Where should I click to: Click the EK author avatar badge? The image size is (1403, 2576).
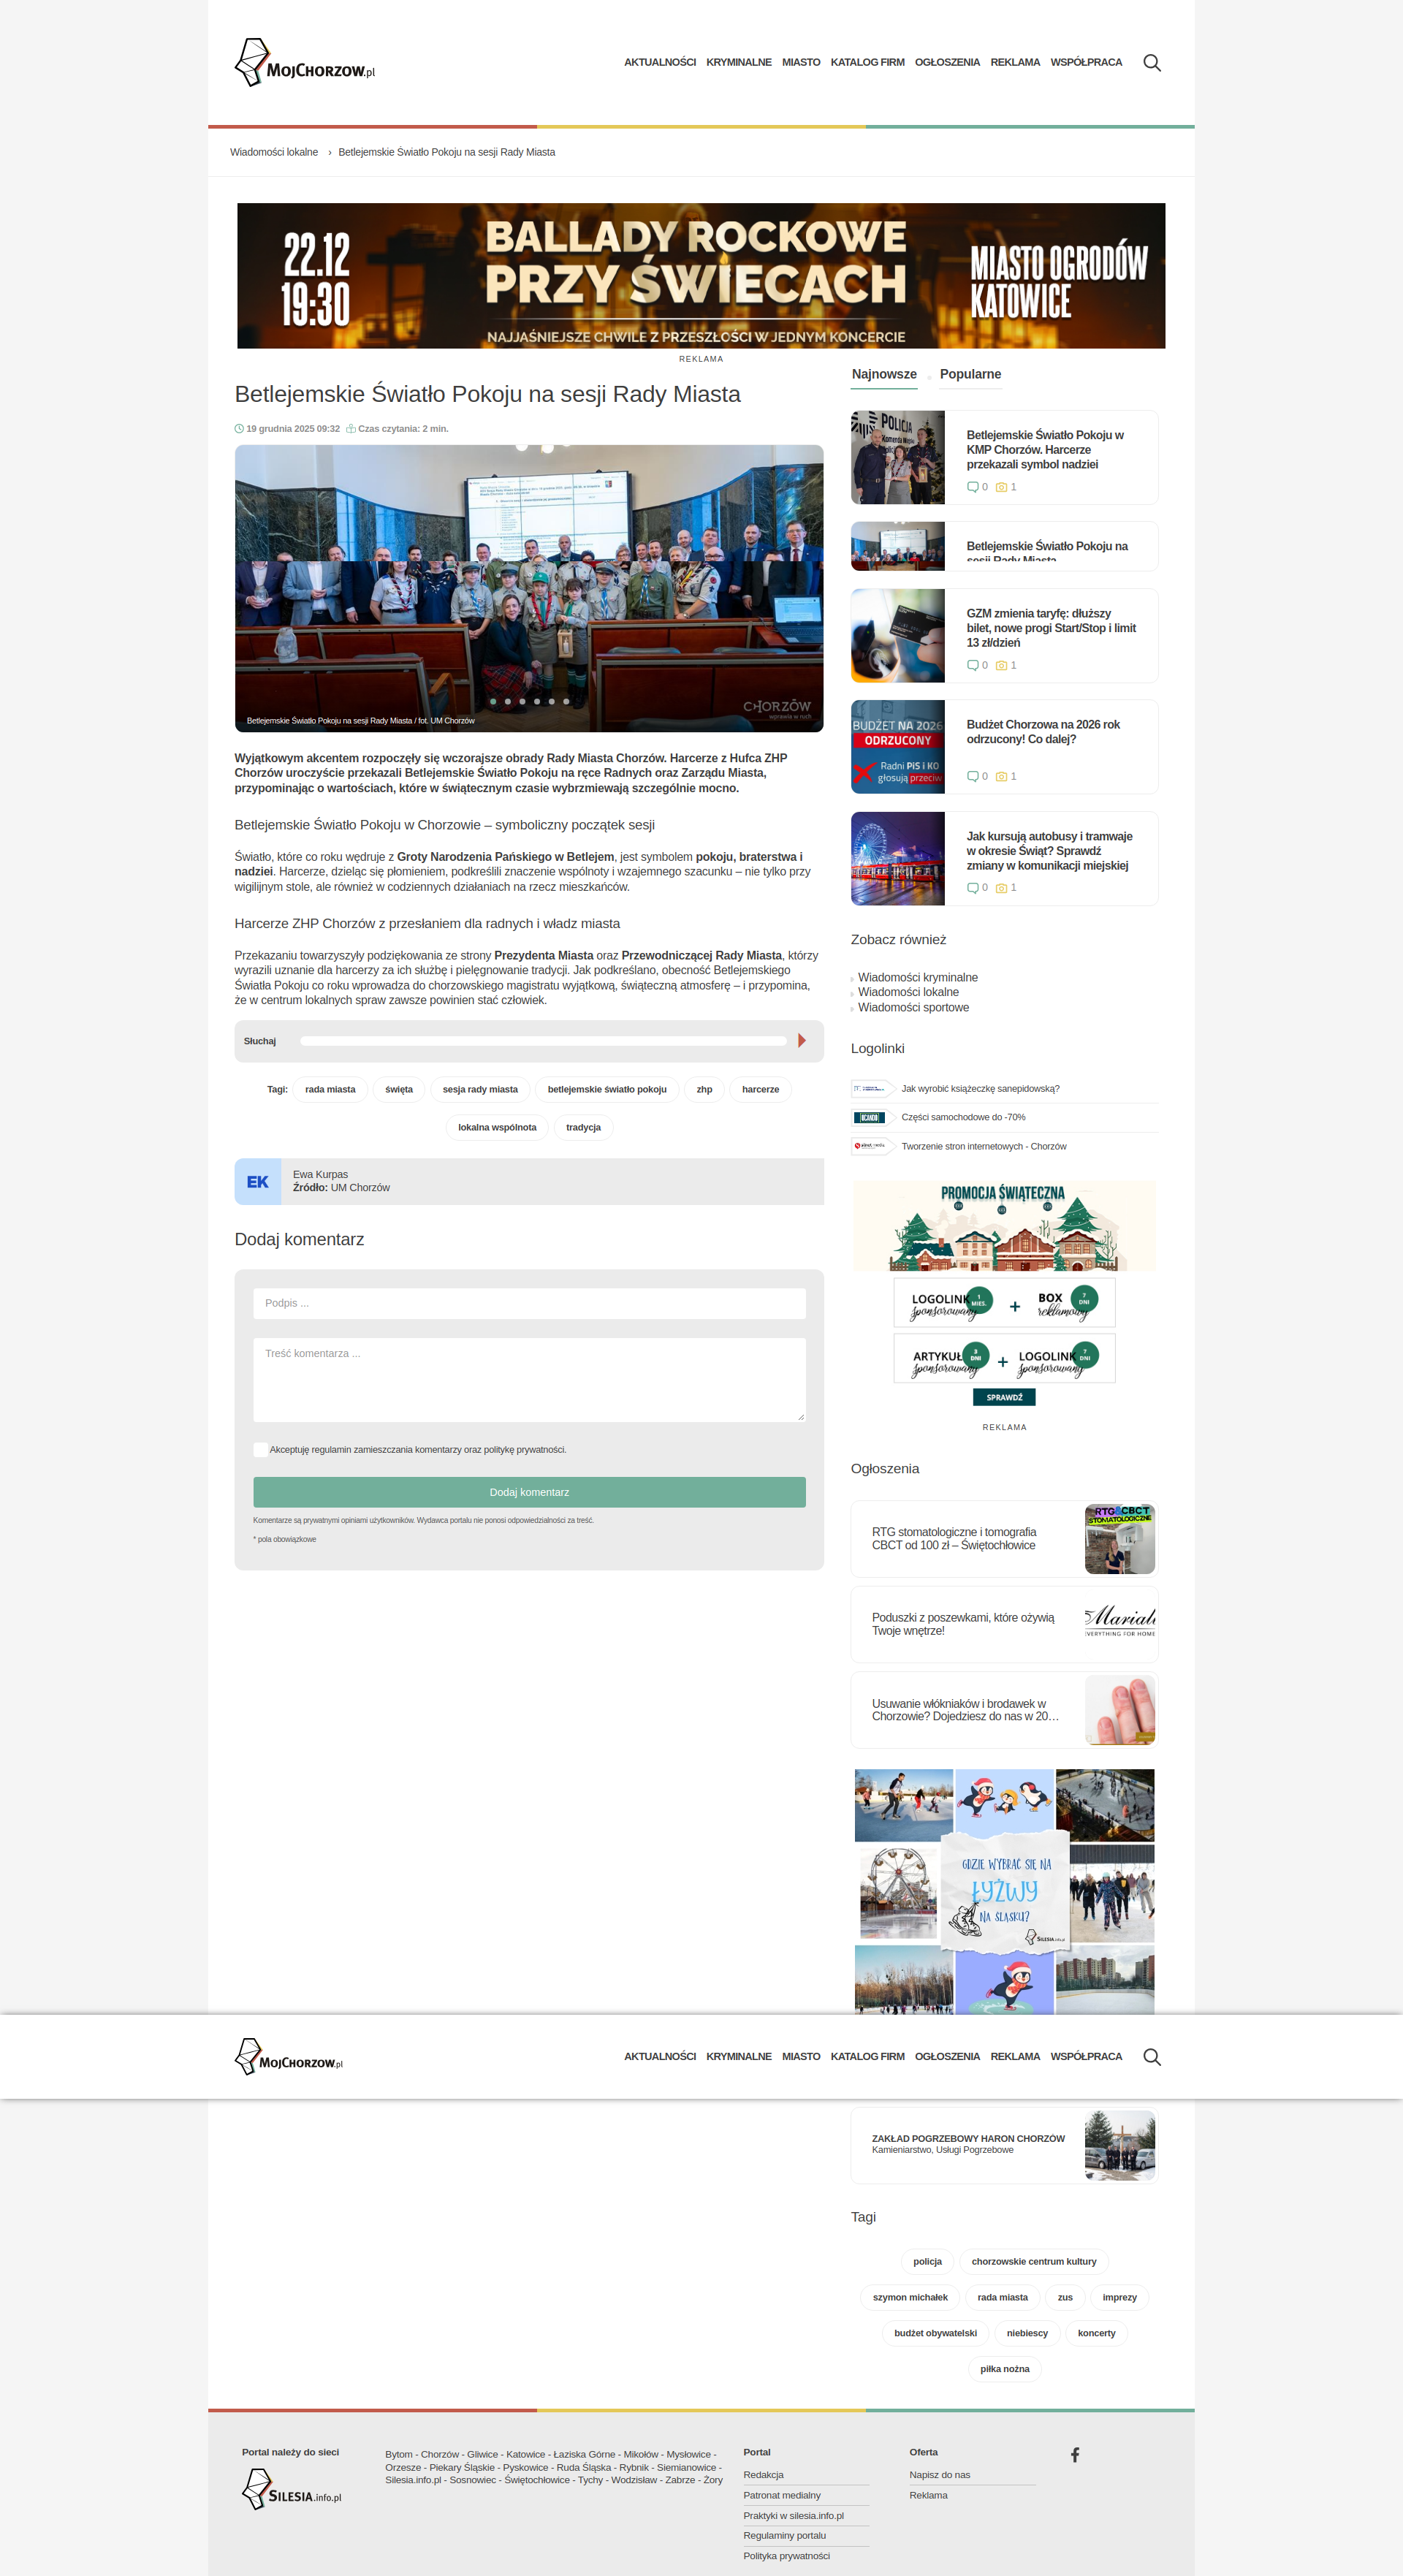pos(257,1182)
